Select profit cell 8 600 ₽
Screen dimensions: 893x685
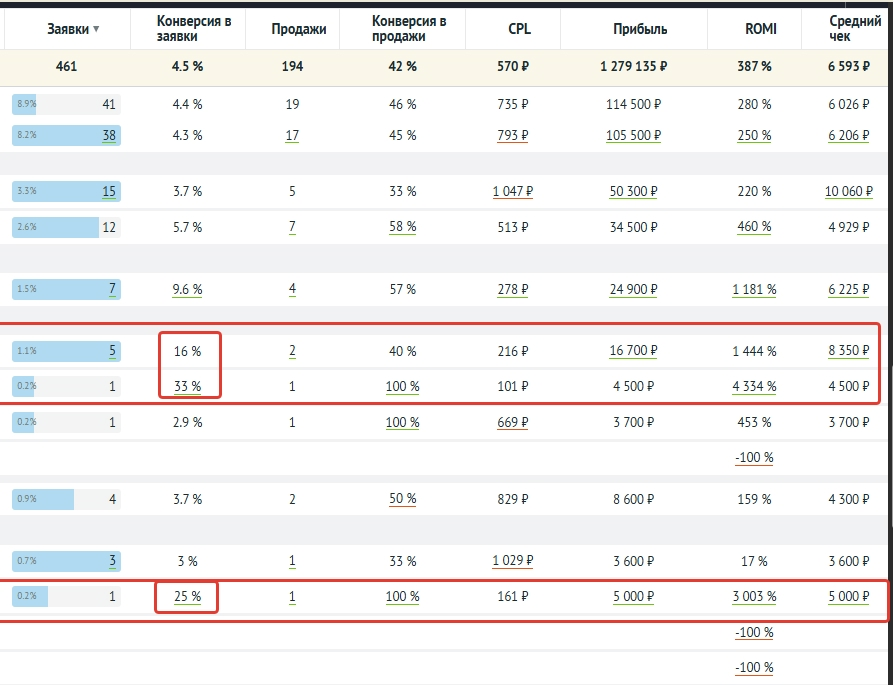(633, 499)
